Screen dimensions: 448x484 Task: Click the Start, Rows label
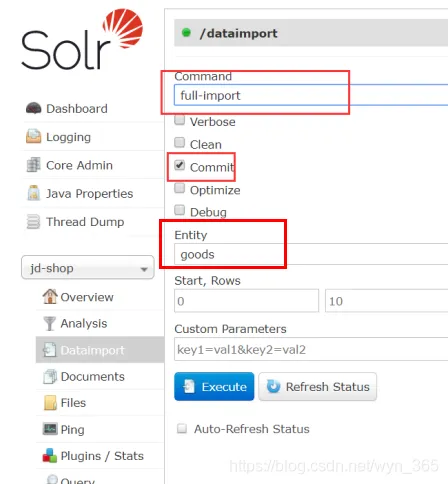(207, 281)
